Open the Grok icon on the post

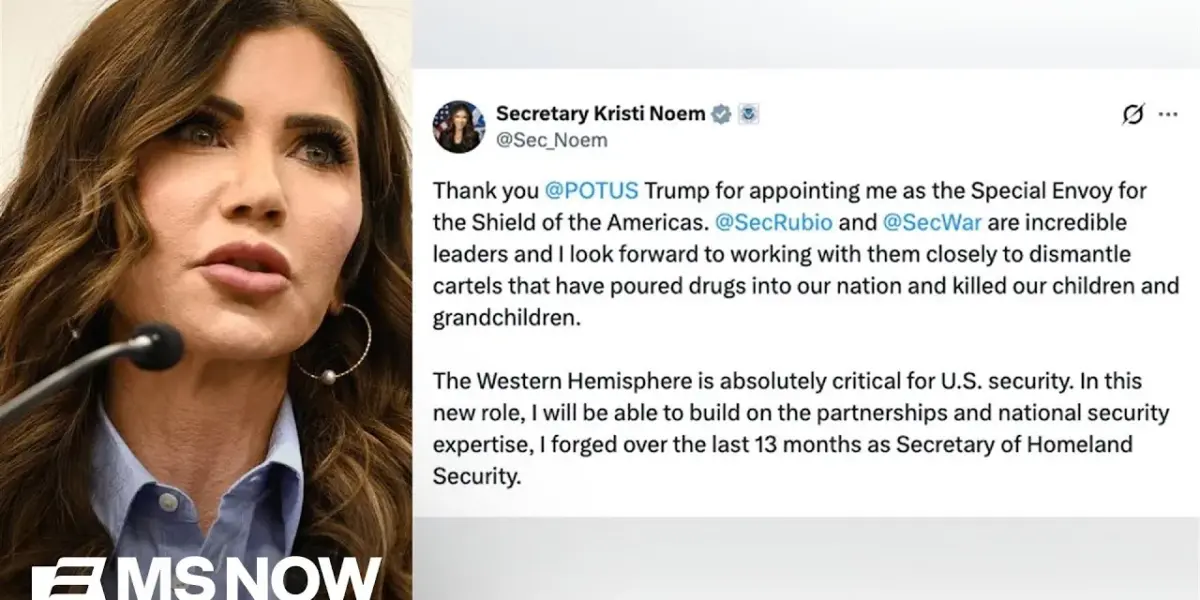1132,115
